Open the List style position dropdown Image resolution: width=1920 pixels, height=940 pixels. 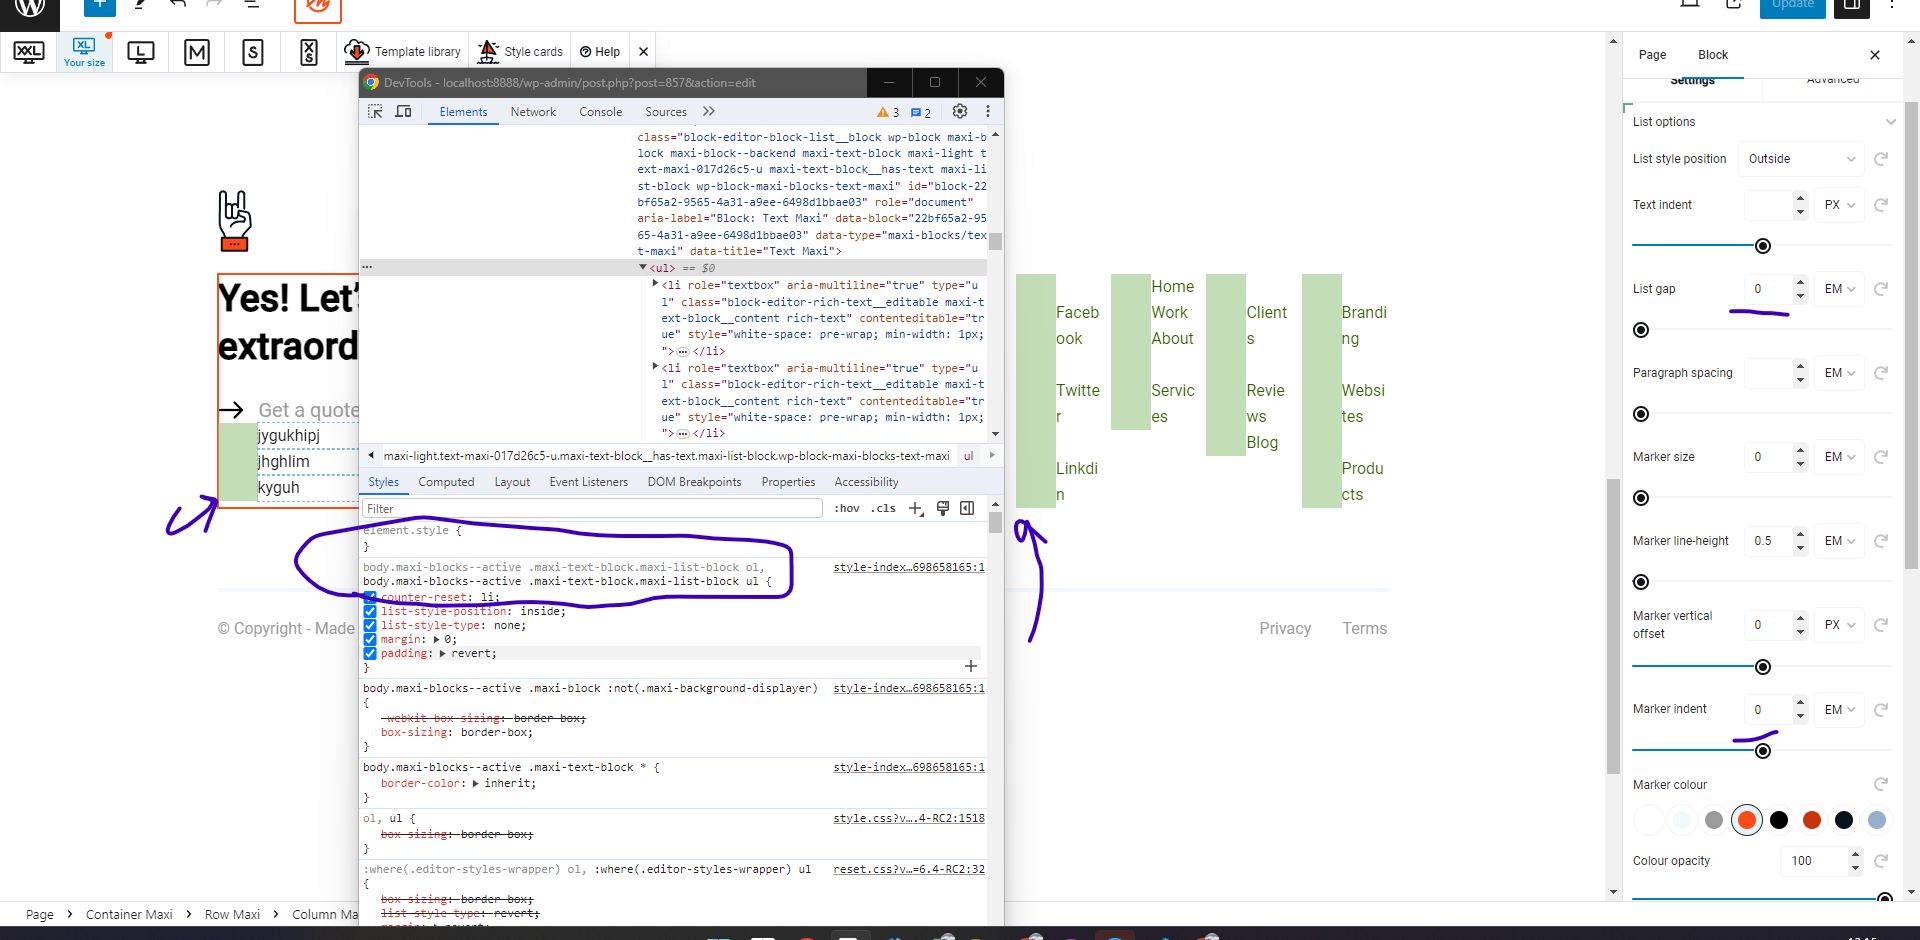pyautogui.click(x=1800, y=158)
